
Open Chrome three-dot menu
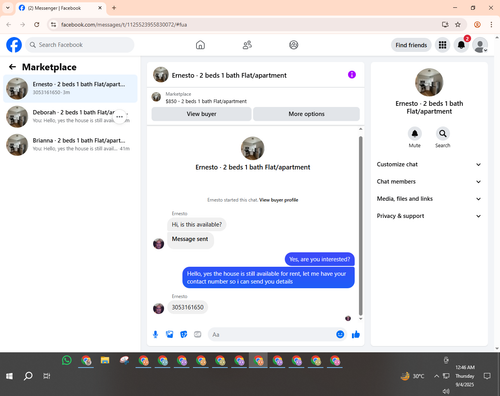(x=491, y=24)
